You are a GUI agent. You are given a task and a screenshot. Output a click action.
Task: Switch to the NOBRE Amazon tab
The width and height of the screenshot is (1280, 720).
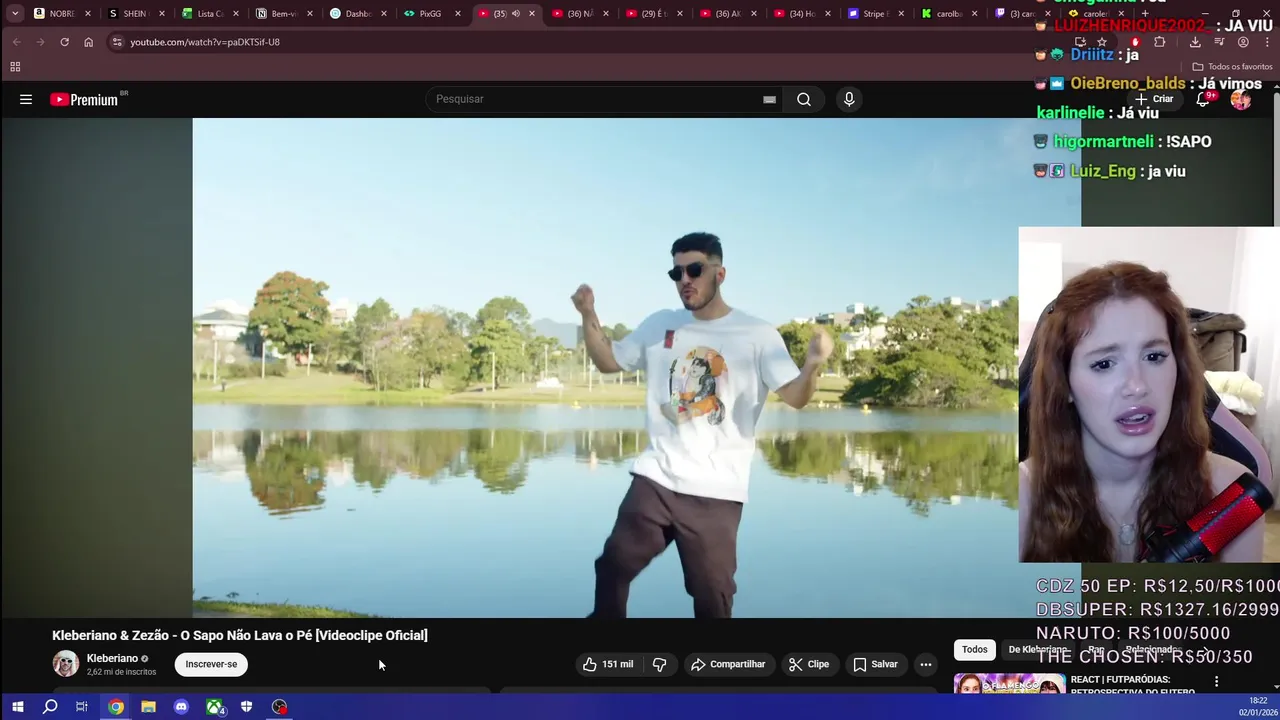(62, 14)
